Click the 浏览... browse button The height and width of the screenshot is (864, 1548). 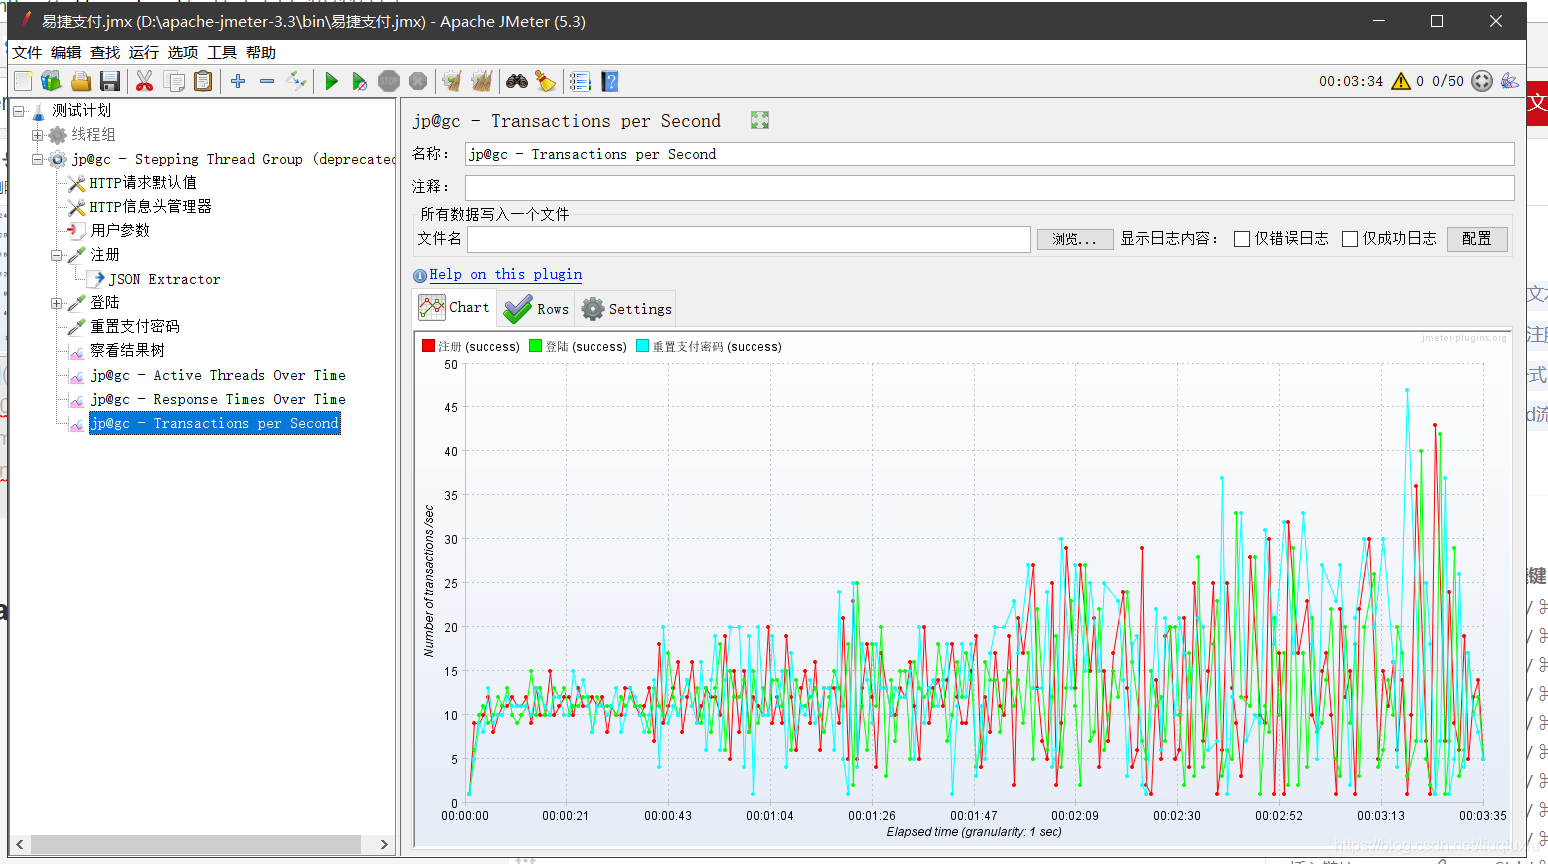pos(1074,239)
